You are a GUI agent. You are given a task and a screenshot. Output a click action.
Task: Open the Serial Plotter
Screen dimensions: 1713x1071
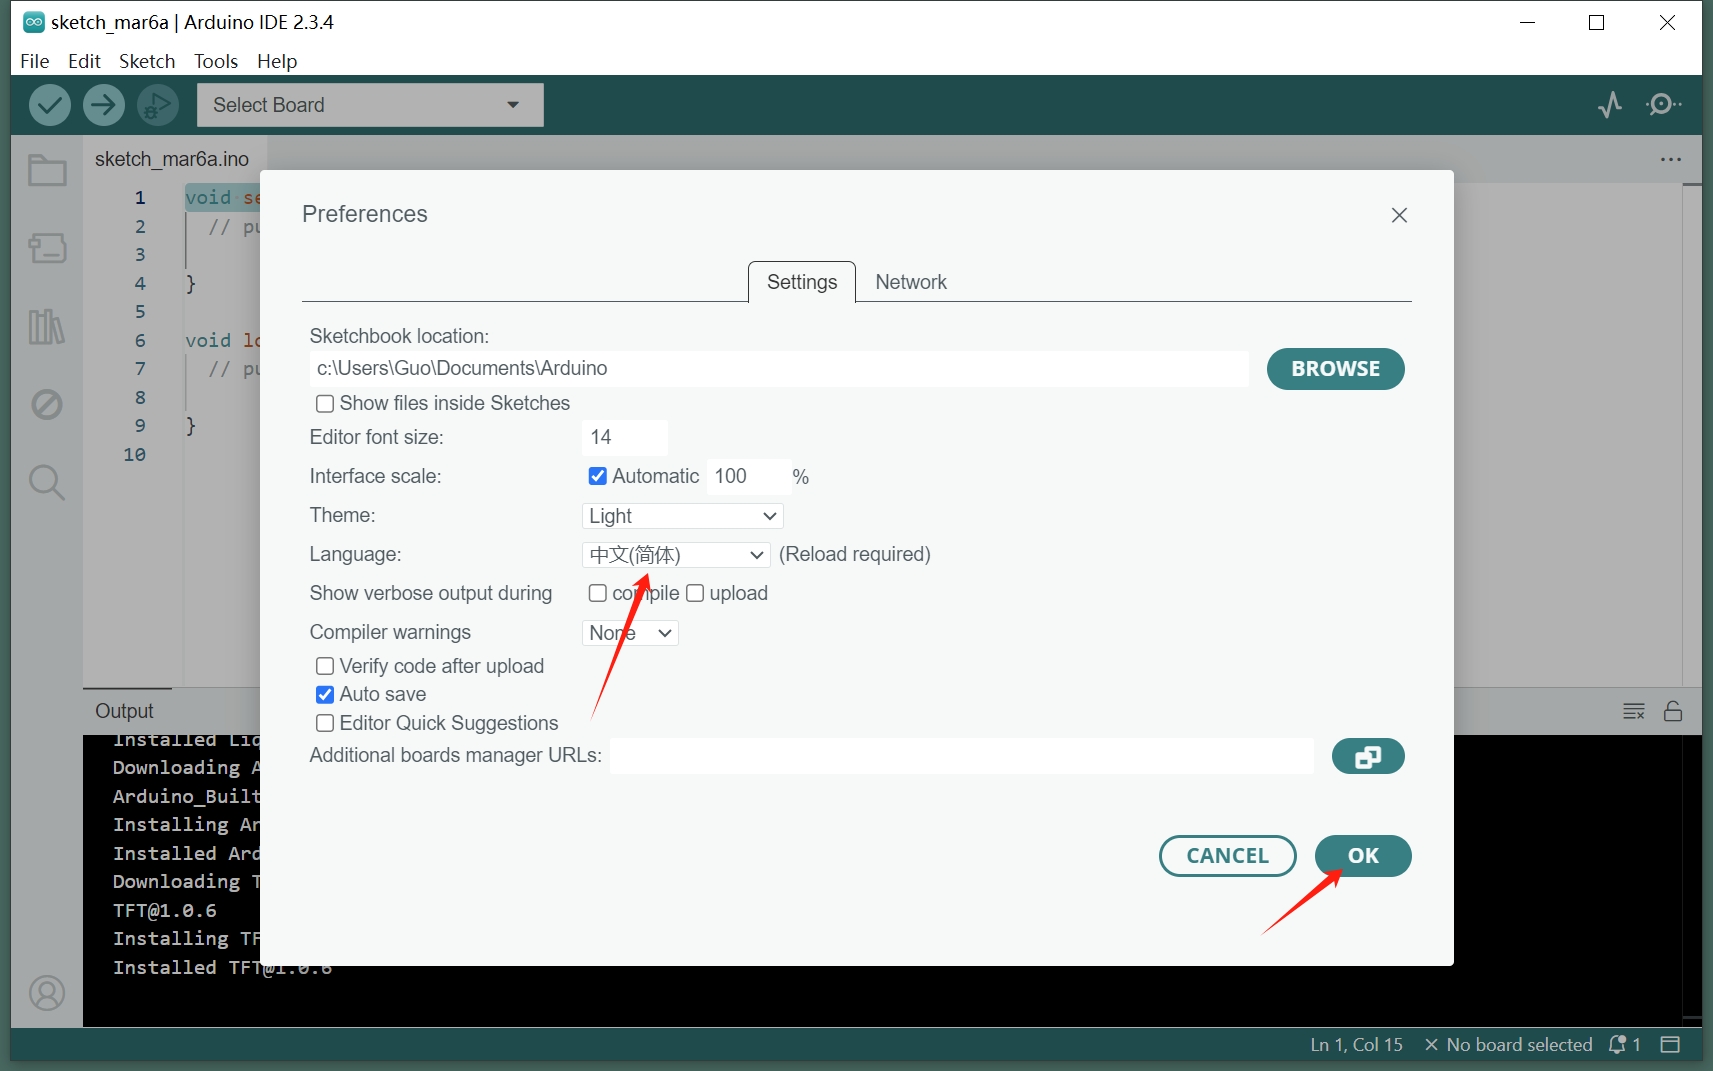(x=1609, y=105)
